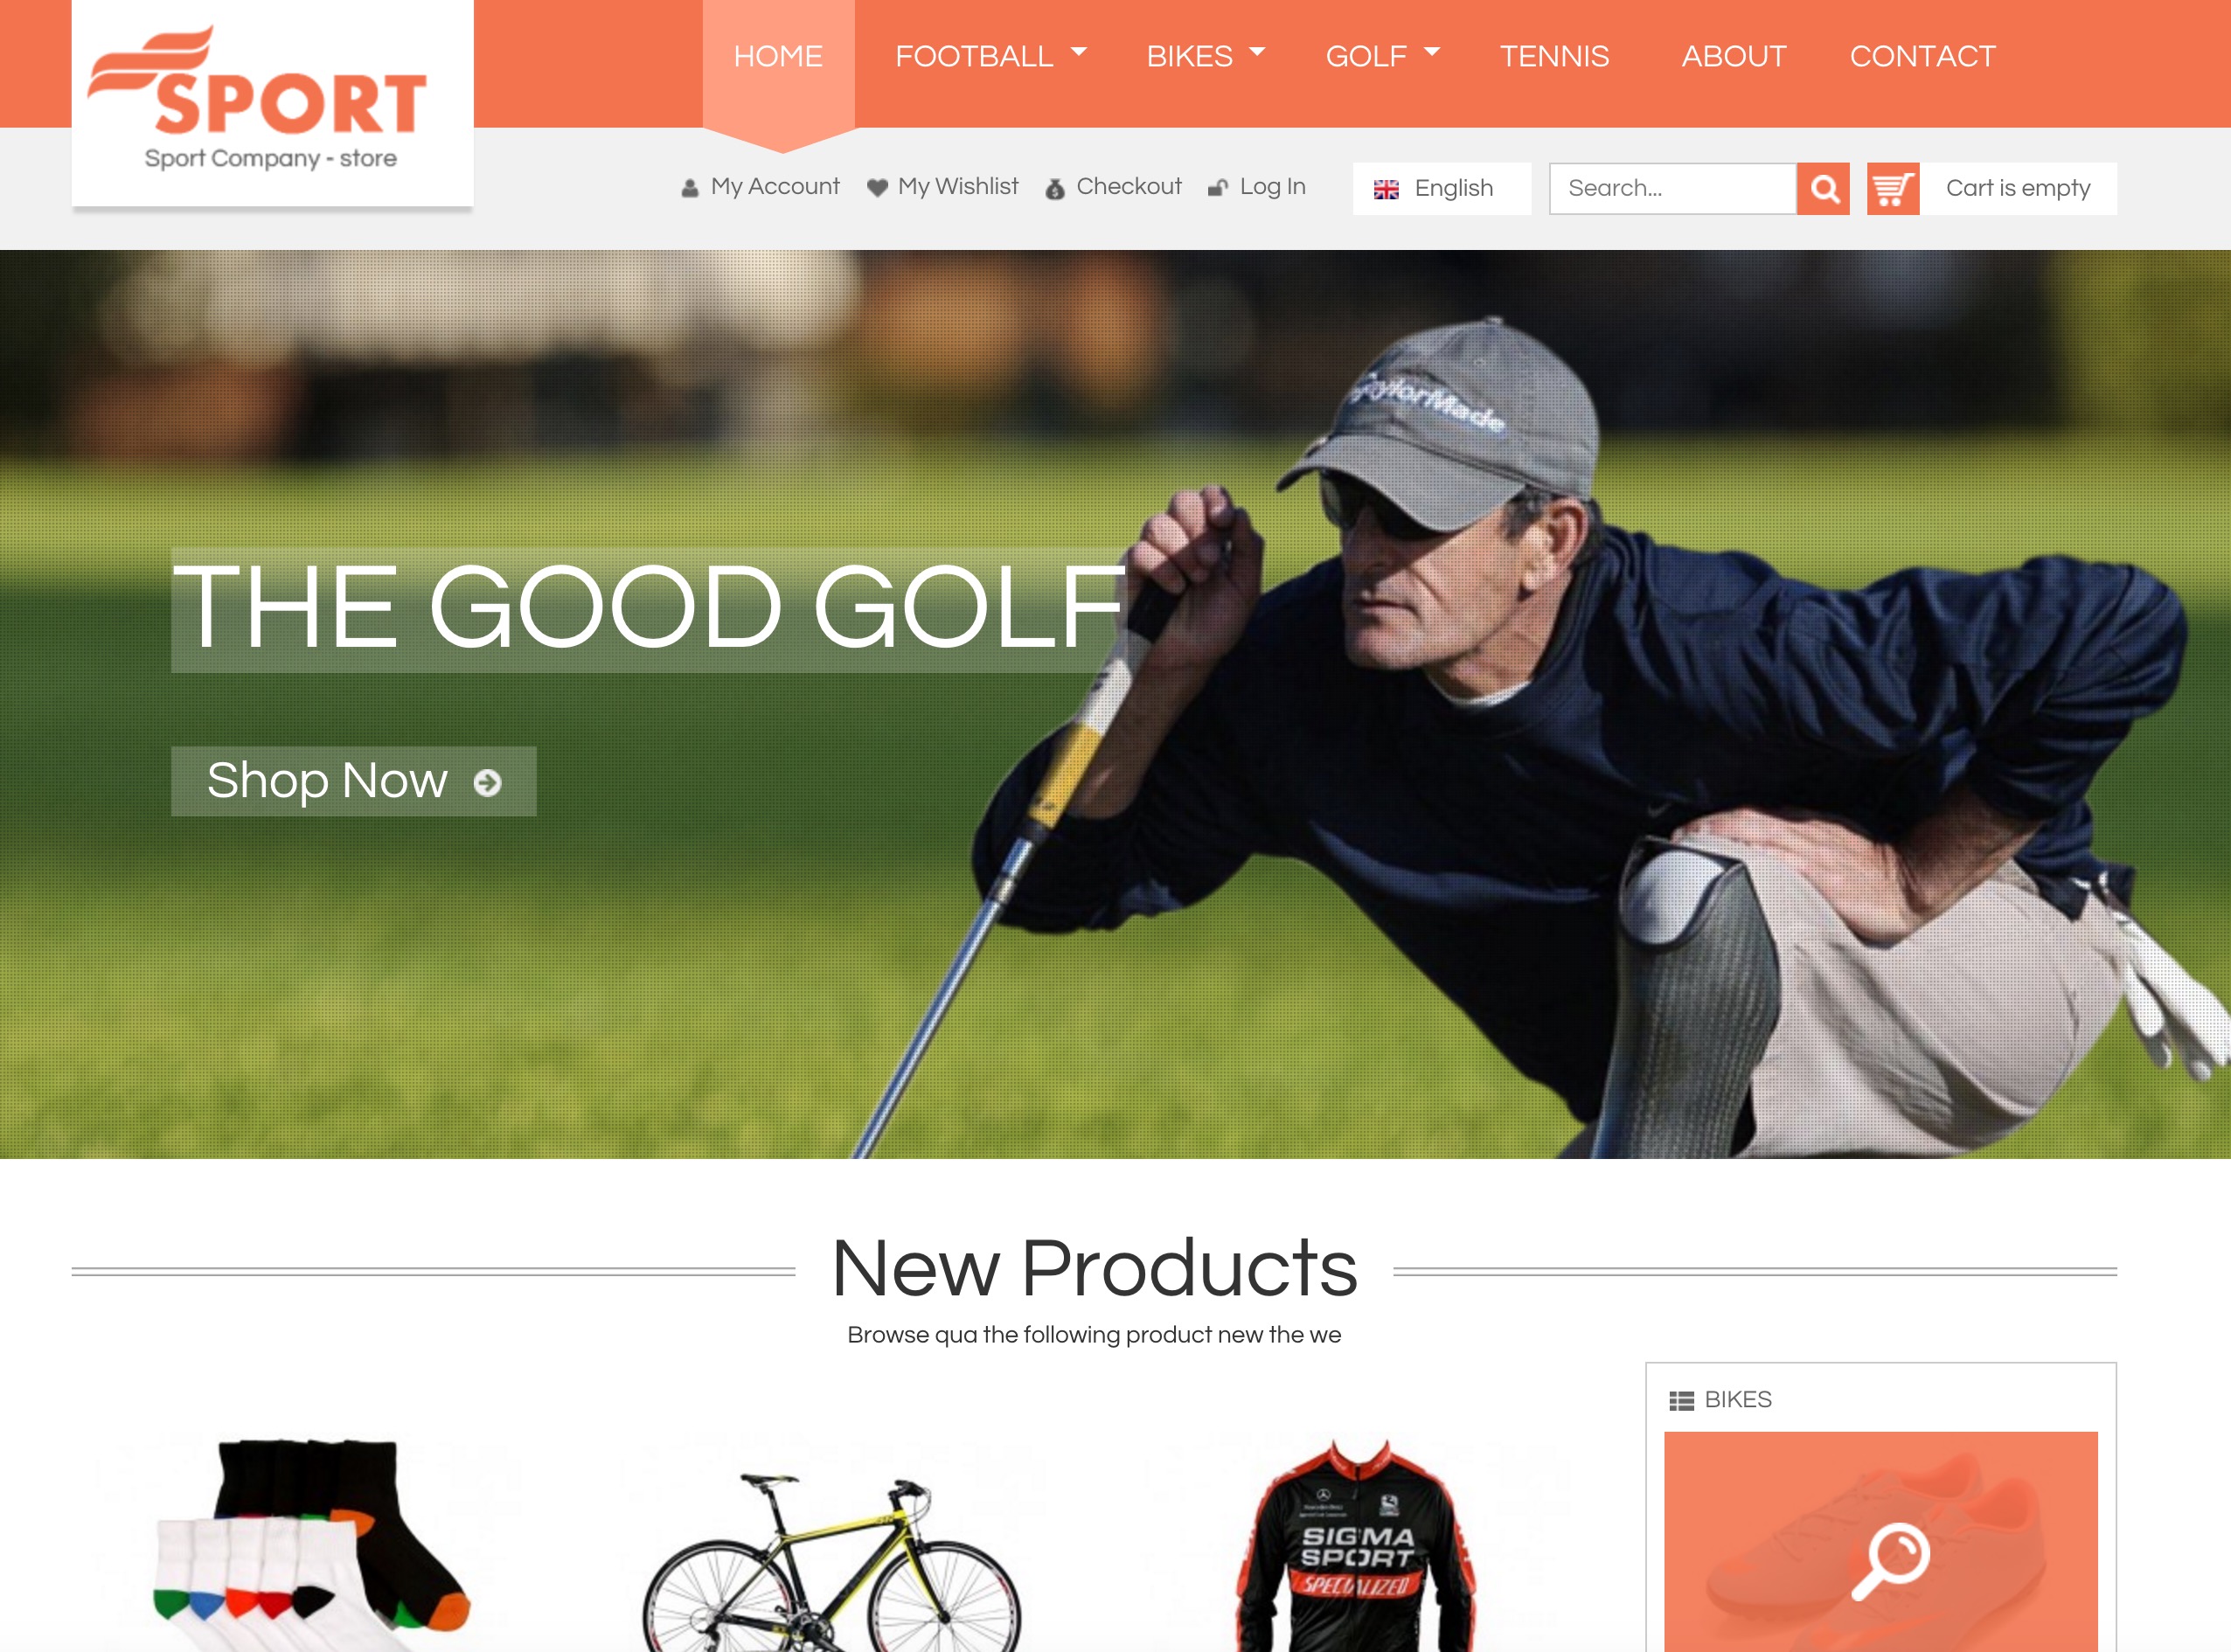This screenshot has width=2231, height=1652.
Task: Click the Cart is empty label
Action: click(2018, 188)
